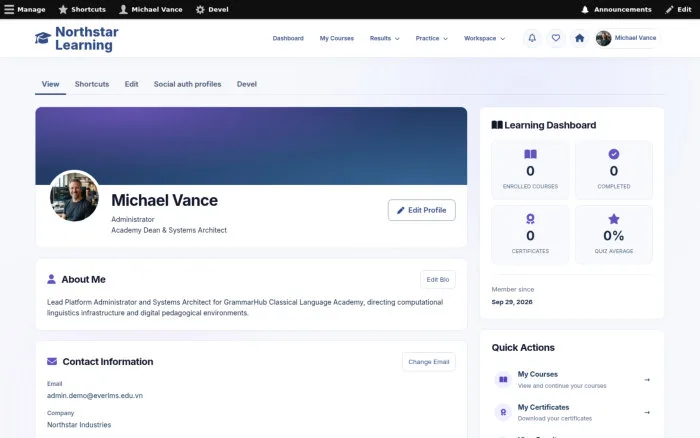Click the Academy Dean & Systems Architect text

(169, 230)
